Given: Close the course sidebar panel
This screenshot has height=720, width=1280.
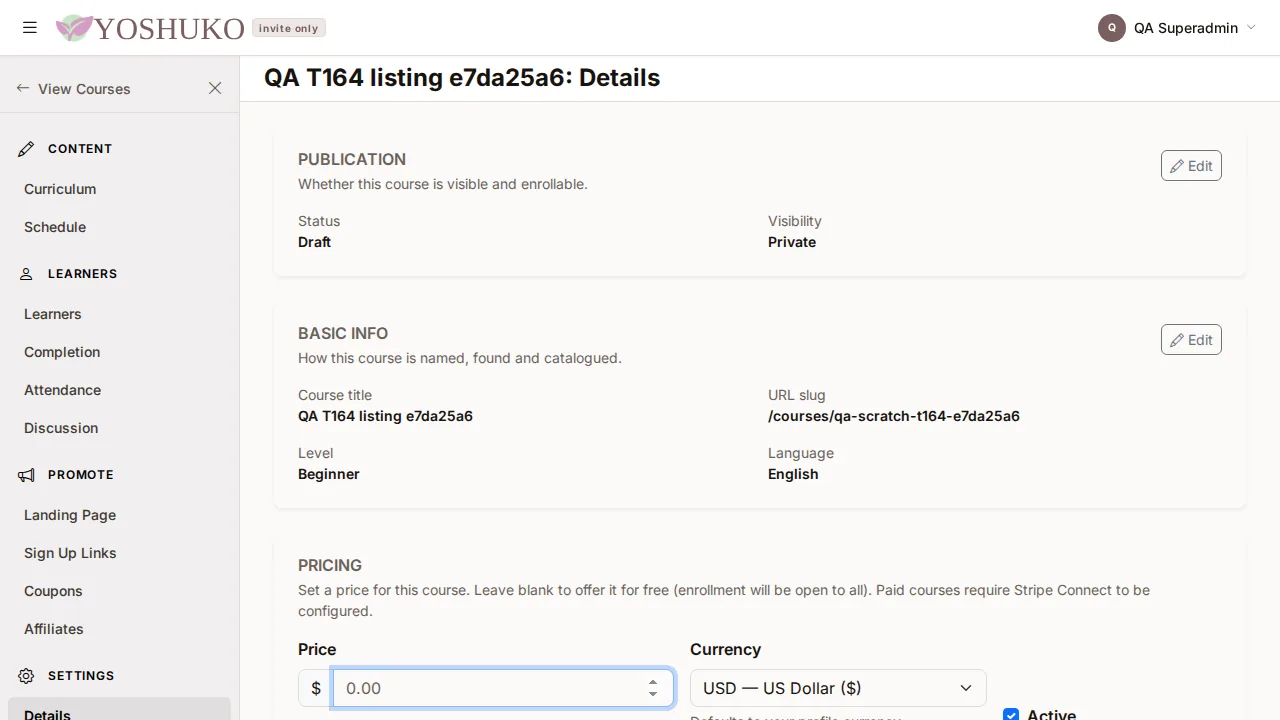Looking at the screenshot, I should pyautogui.click(x=215, y=88).
